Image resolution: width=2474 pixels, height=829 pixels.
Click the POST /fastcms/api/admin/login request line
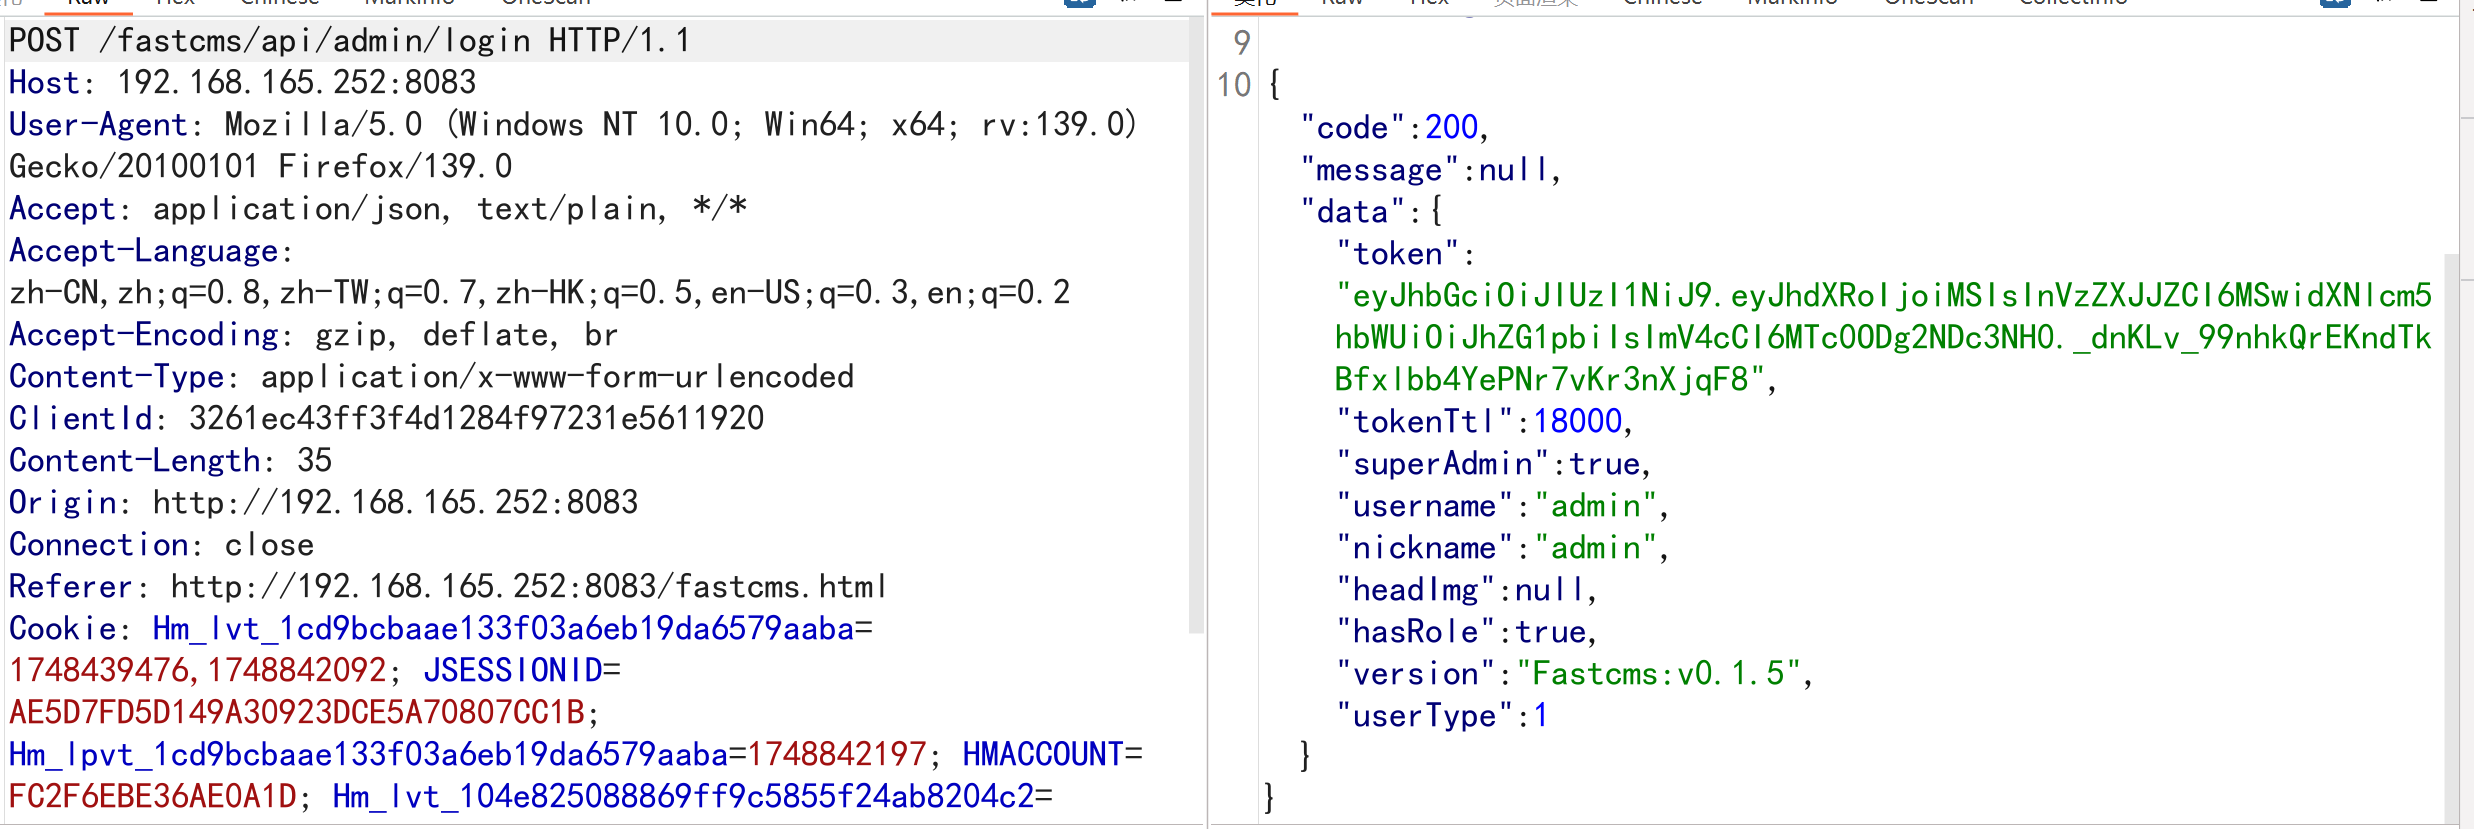point(349,41)
